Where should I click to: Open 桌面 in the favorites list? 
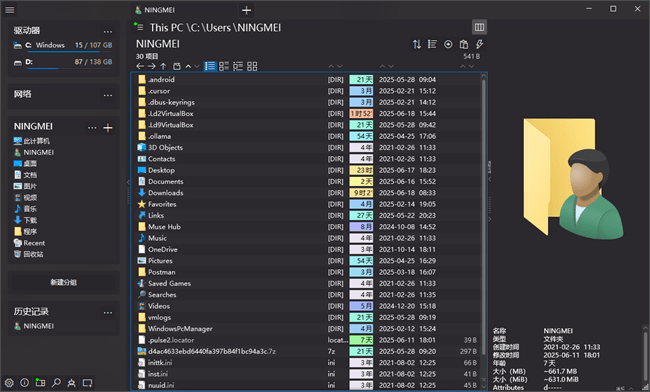[25, 163]
